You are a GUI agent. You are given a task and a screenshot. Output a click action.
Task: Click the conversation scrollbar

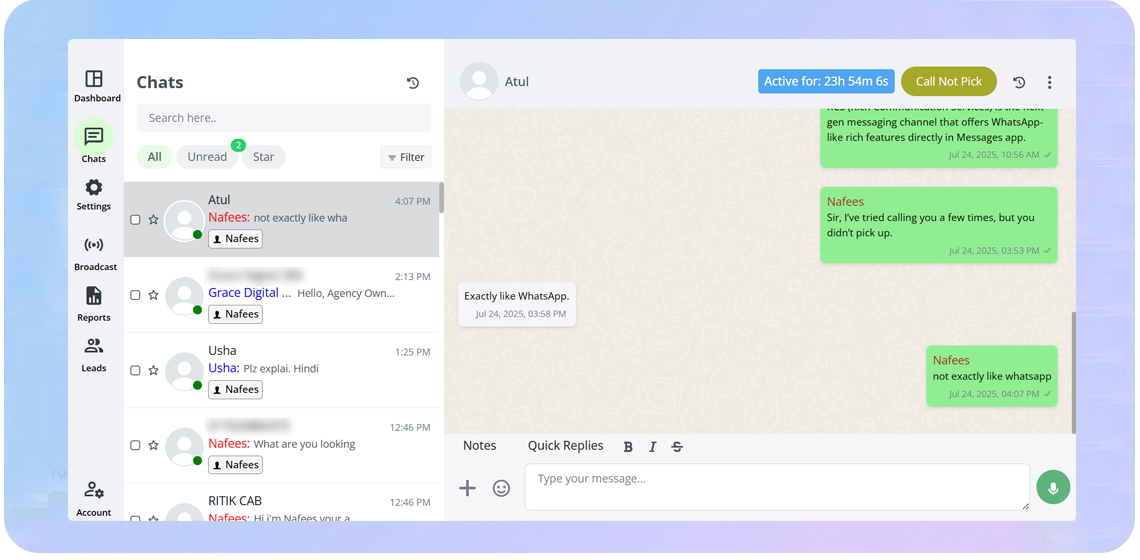pos(1073,372)
